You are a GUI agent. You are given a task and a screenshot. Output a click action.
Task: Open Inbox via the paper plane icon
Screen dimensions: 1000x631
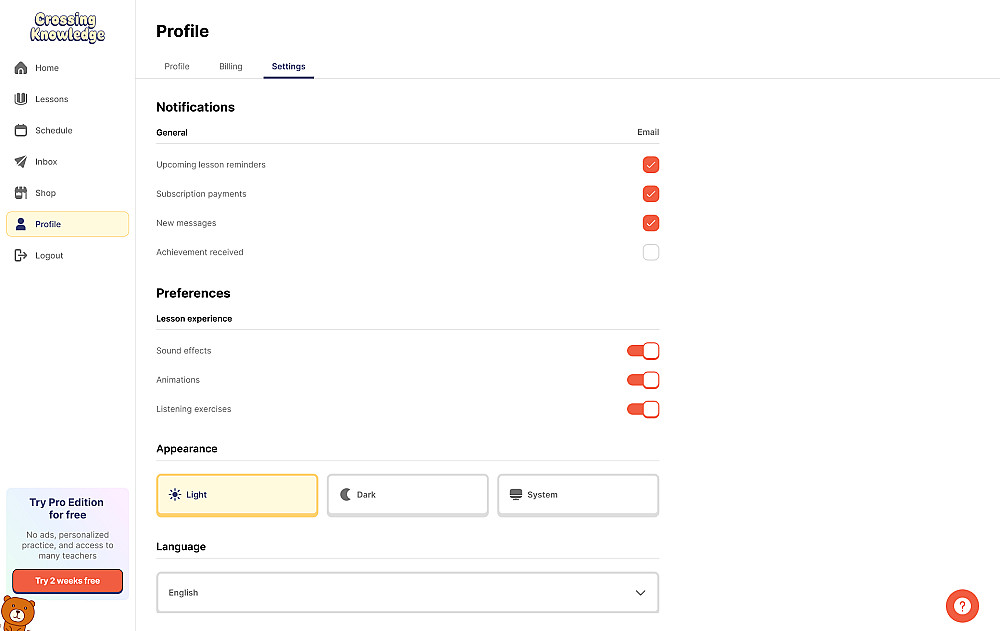[20, 161]
